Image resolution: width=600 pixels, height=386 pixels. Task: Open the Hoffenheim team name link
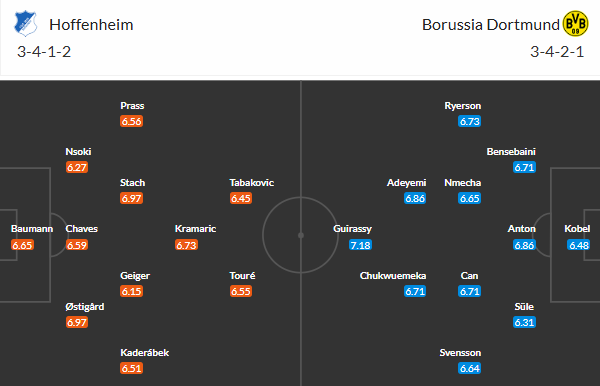(91, 25)
